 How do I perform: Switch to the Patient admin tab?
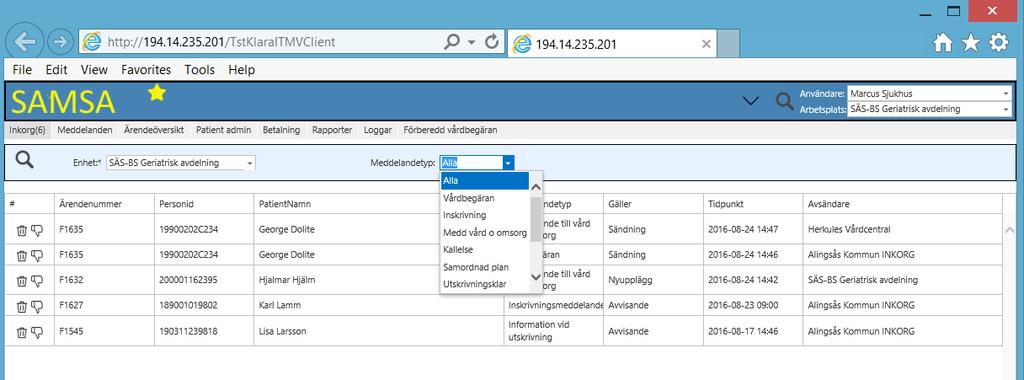[x=223, y=130]
